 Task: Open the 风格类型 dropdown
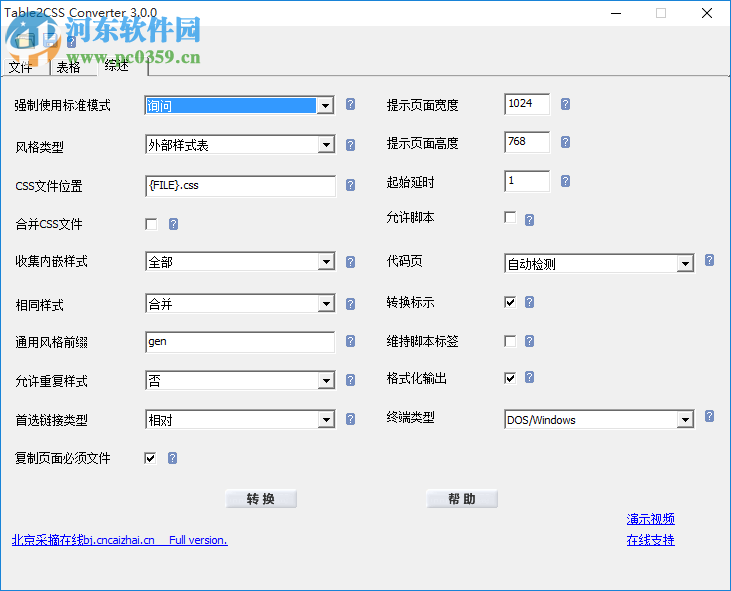(326, 145)
